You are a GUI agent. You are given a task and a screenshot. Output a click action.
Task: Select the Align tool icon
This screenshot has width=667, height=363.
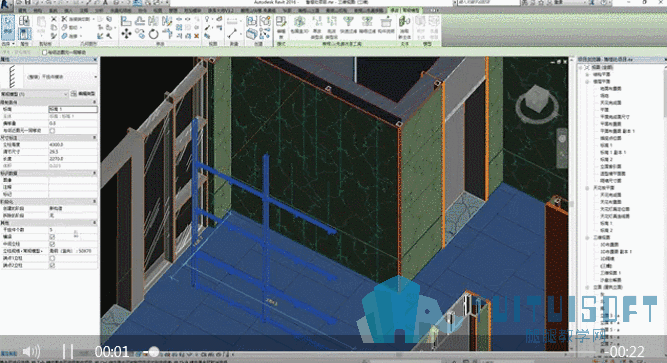pyautogui.click(x=126, y=21)
